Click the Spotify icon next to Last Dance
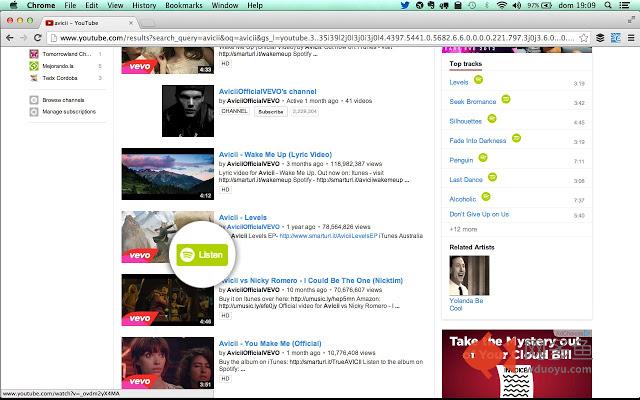Screen dimensions: 640x400 coord(492,177)
